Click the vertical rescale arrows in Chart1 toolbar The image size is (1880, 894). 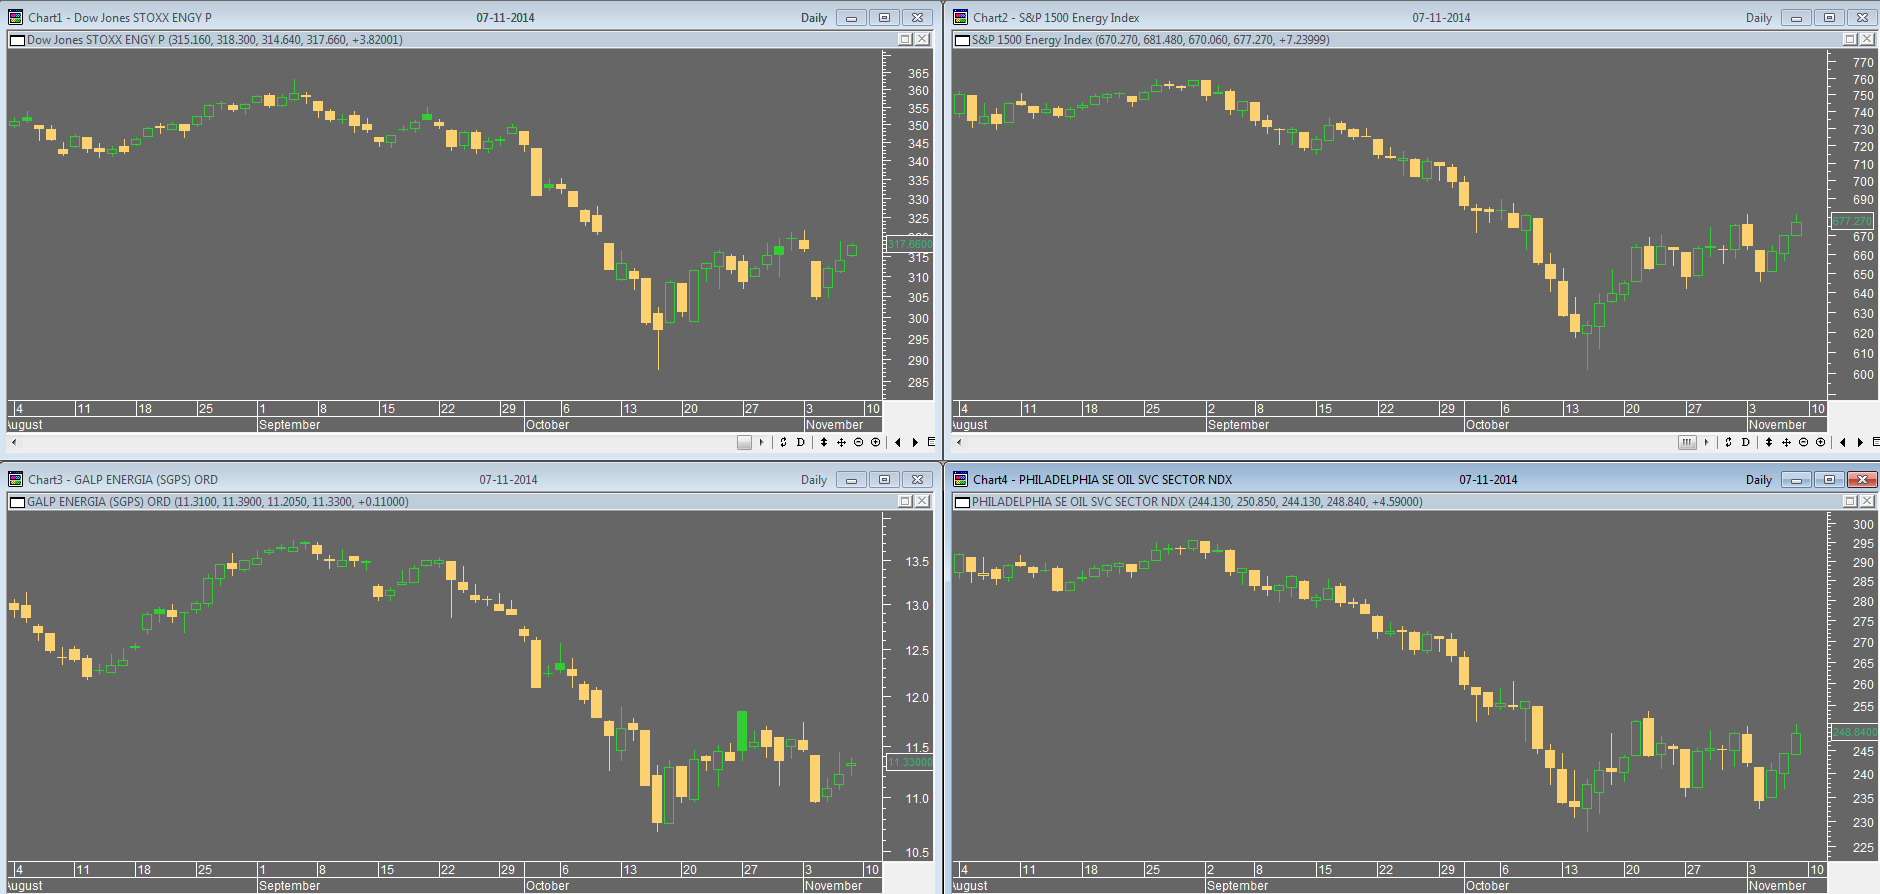pos(824,442)
